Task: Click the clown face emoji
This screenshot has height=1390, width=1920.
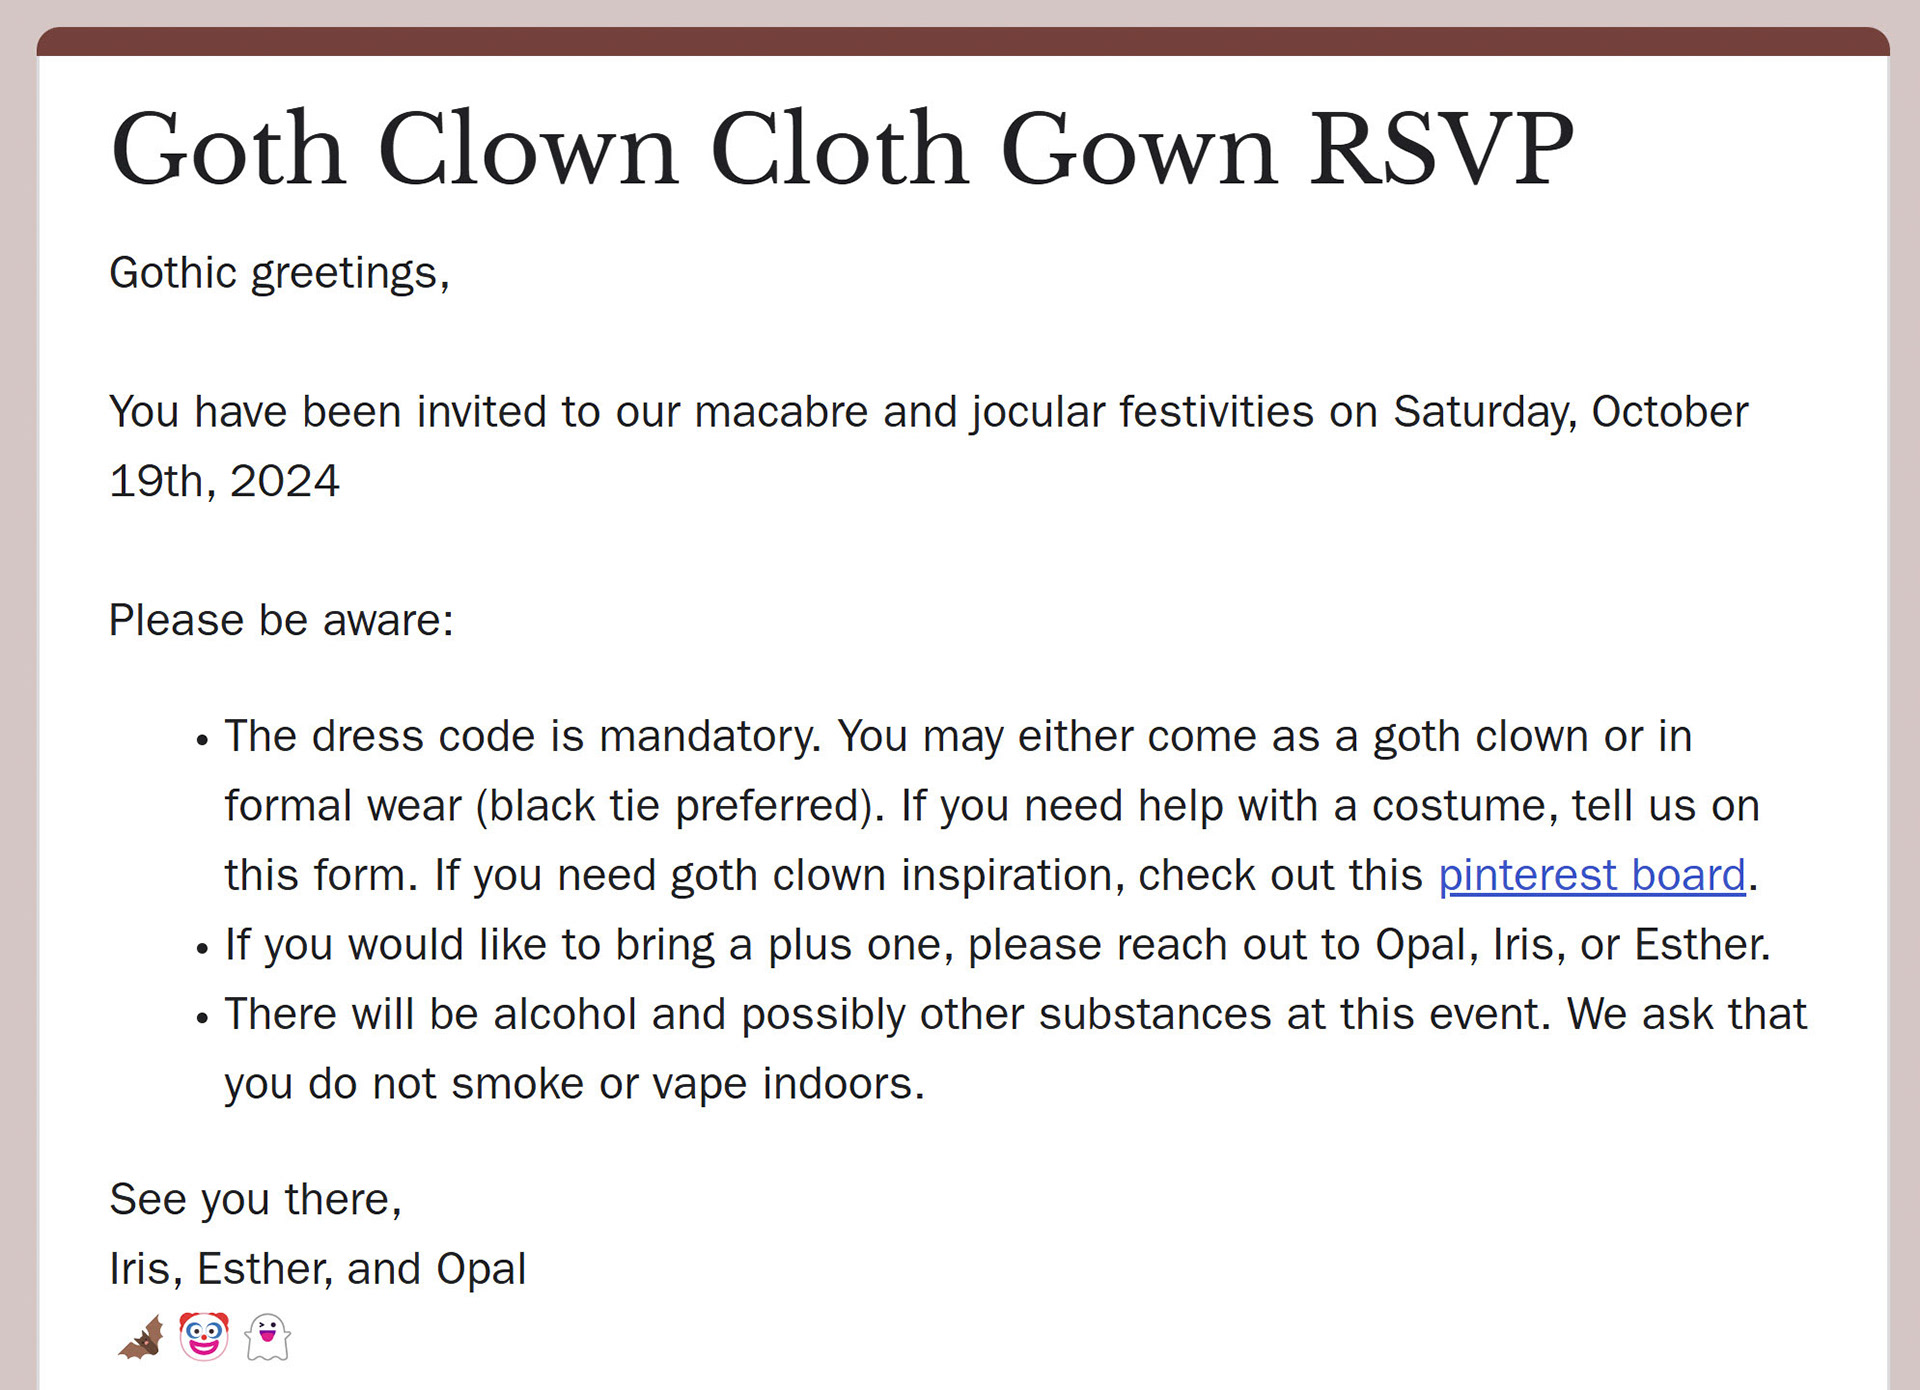Action: tap(204, 1337)
